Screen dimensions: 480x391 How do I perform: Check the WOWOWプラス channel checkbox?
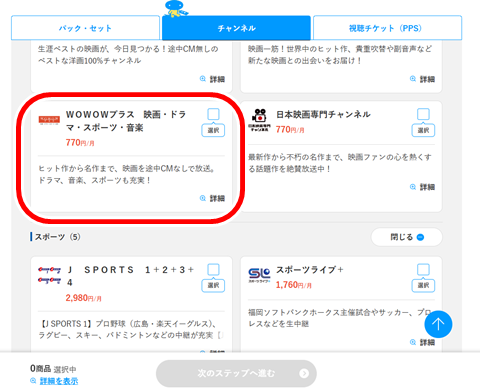213,114
